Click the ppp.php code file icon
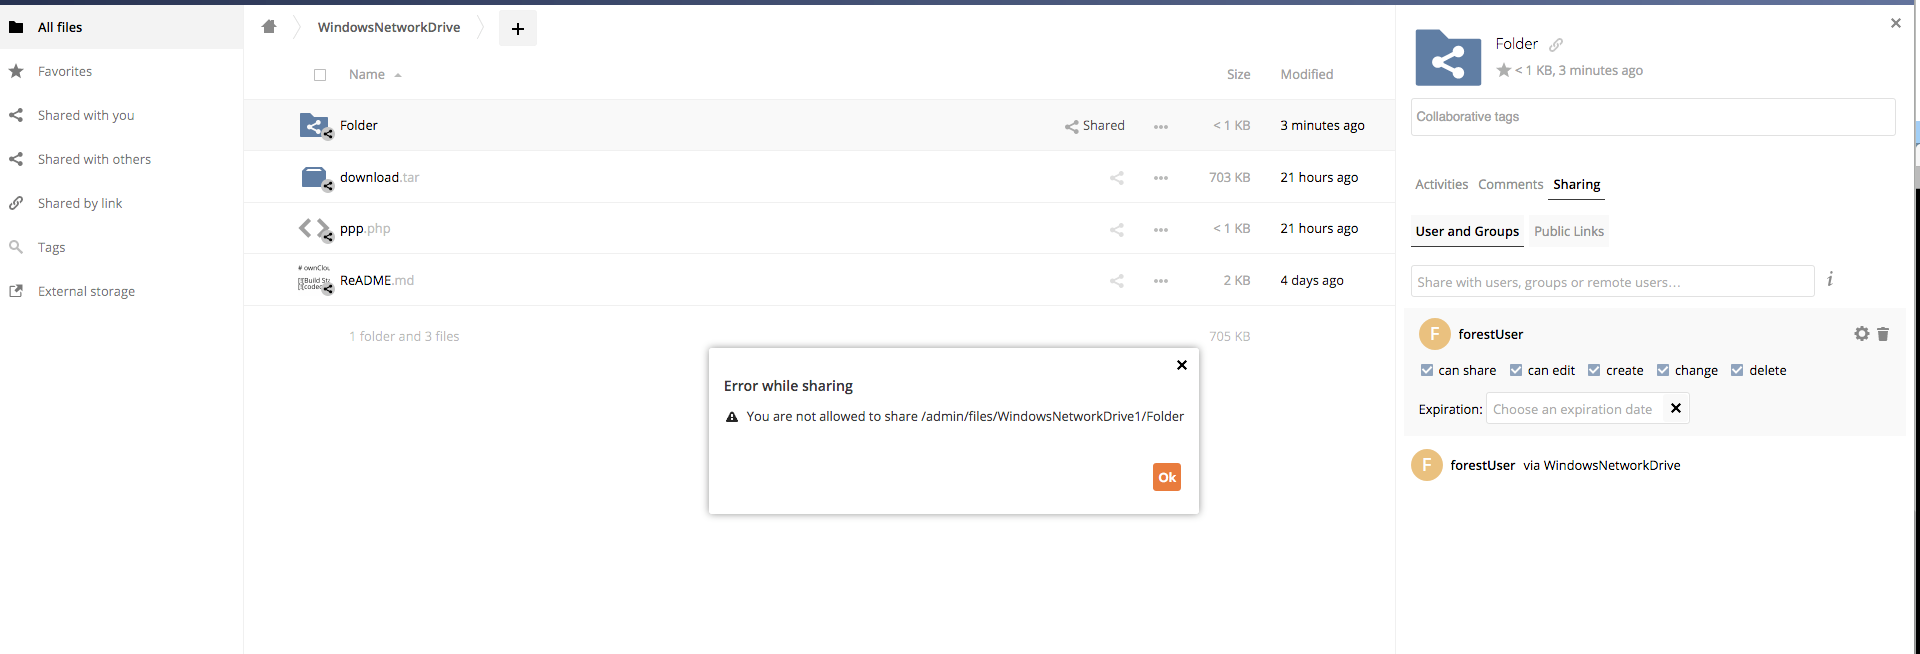1920x654 pixels. coord(315,229)
